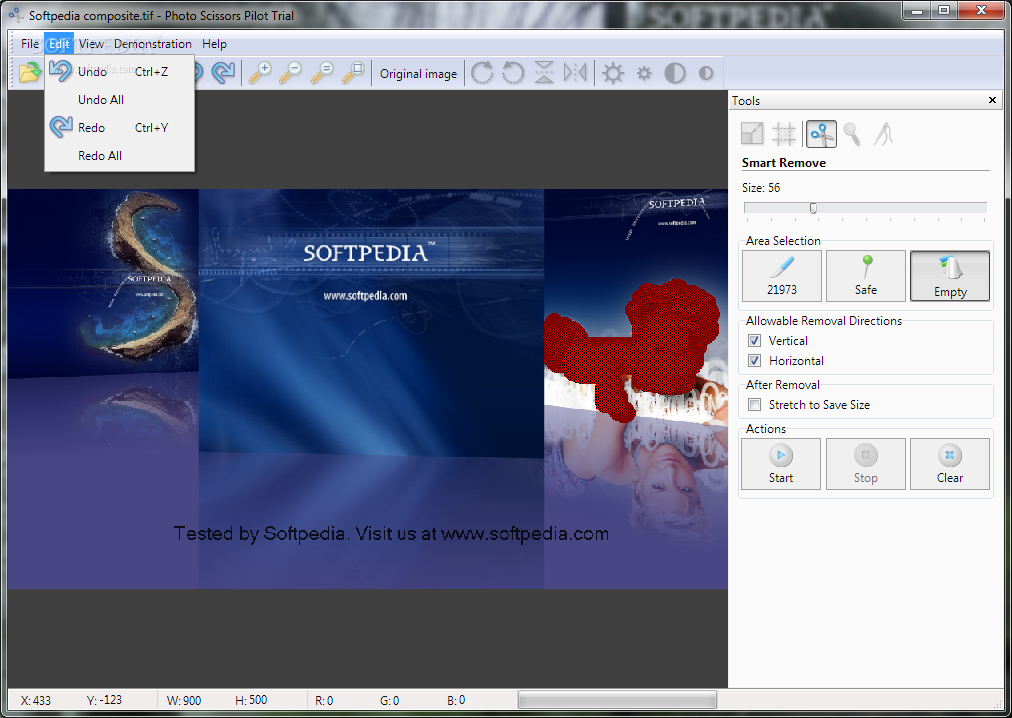The width and height of the screenshot is (1012, 718).
Task: Click the 'X: 433' status bar value
Action: (36, 701)
